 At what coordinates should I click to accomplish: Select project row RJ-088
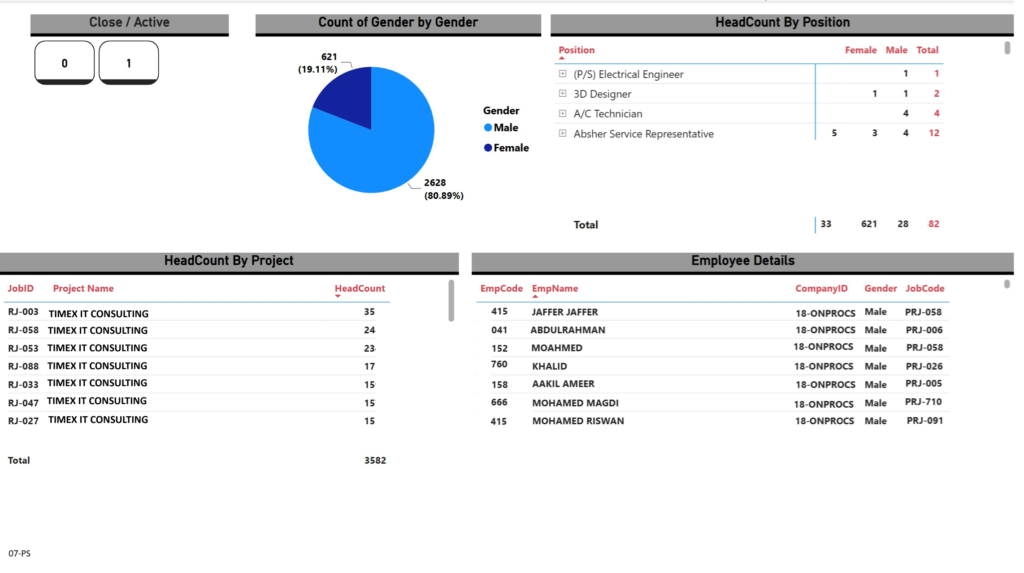point(196,366)
